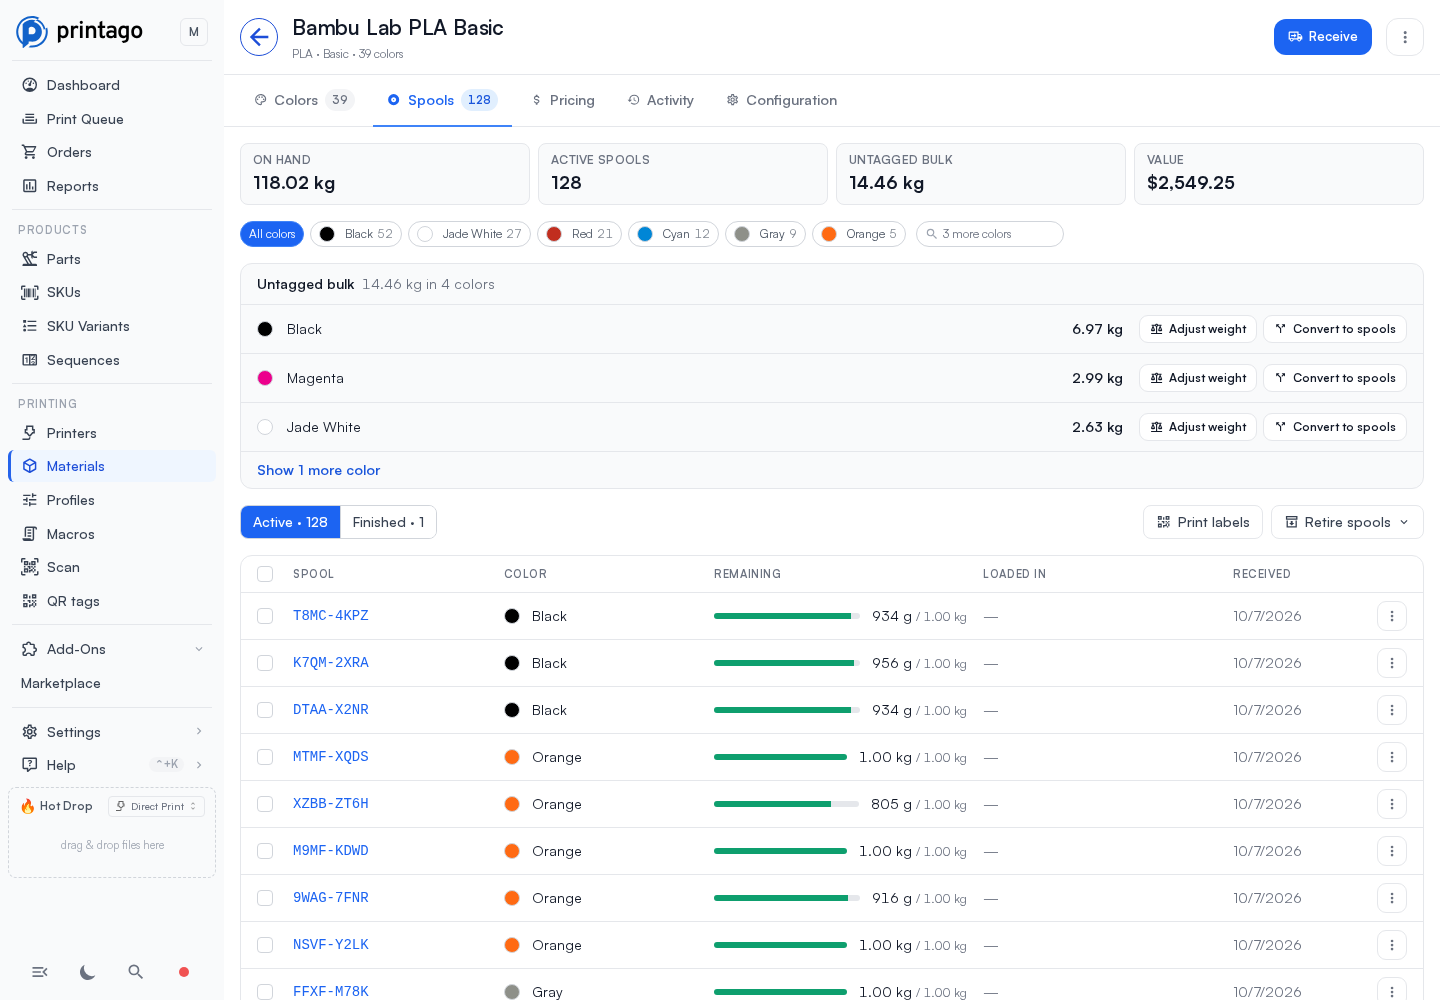Check the box for spool 9WAG-7FNR
The height and width of the screenshot is (1000, 1440).
(x=265, y=898)
